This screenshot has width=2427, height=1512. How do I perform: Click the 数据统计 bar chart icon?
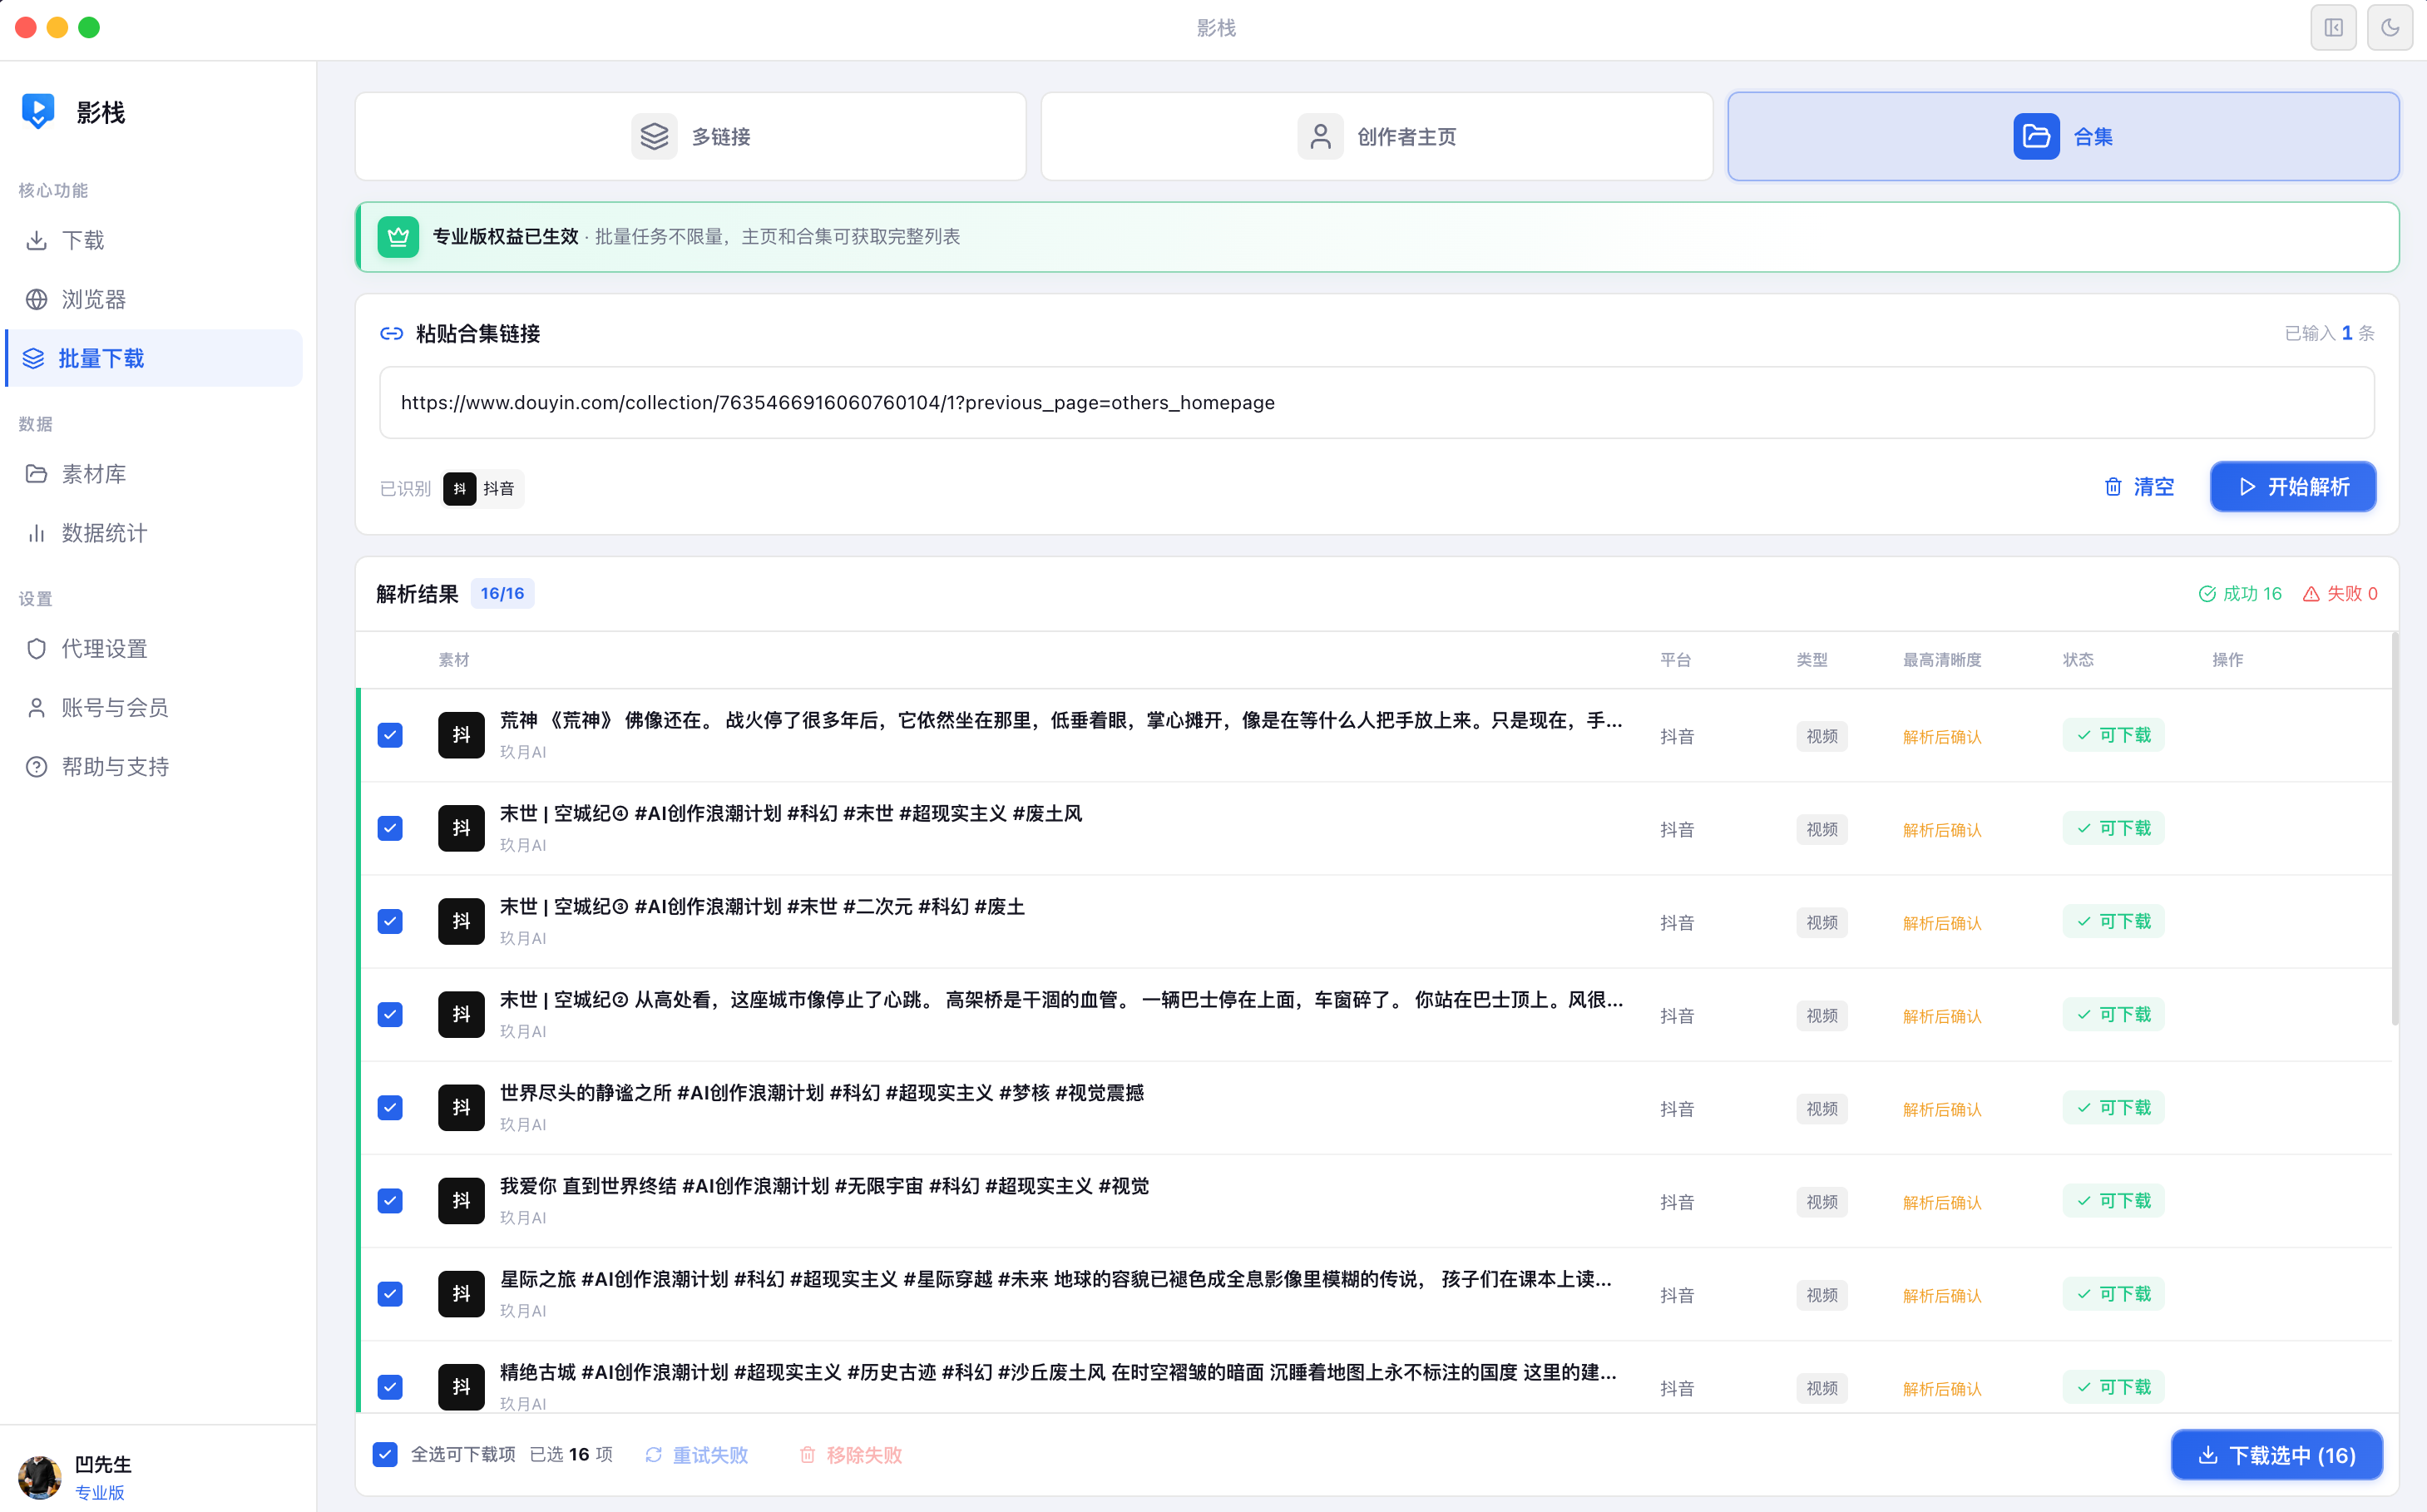point(37,533)
